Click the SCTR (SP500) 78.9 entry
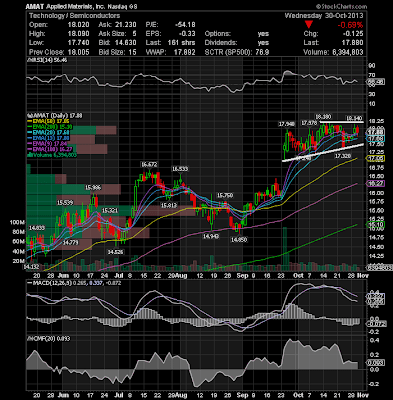393x400 pixels. coord(237,52)
